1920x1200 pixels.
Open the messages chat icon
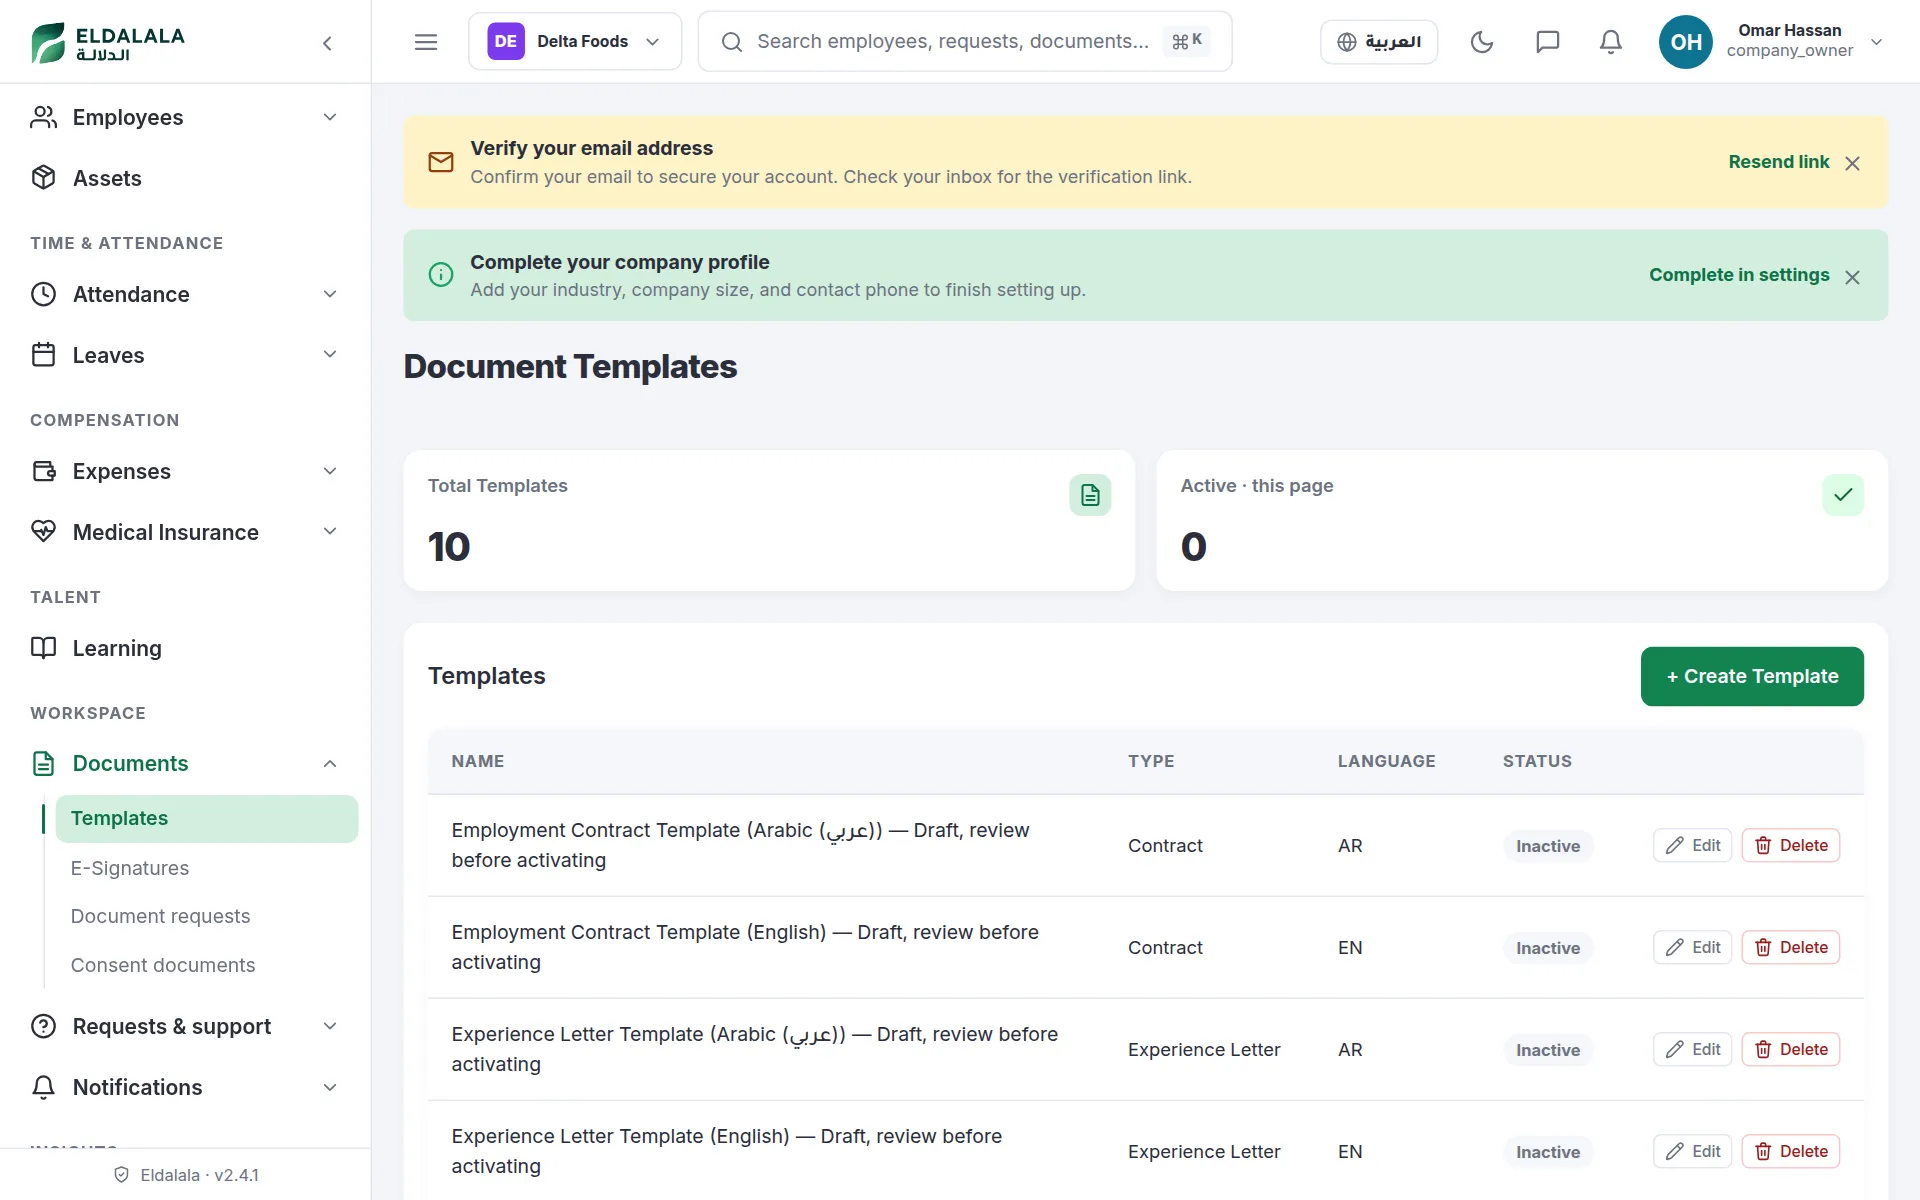pos(1547,42)
